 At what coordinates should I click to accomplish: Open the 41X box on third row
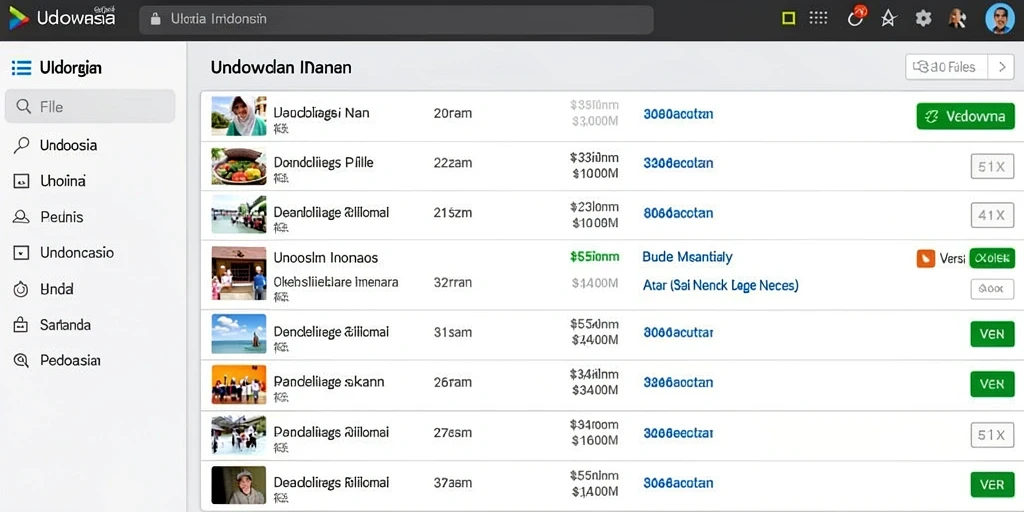click(x=991, y=216)
